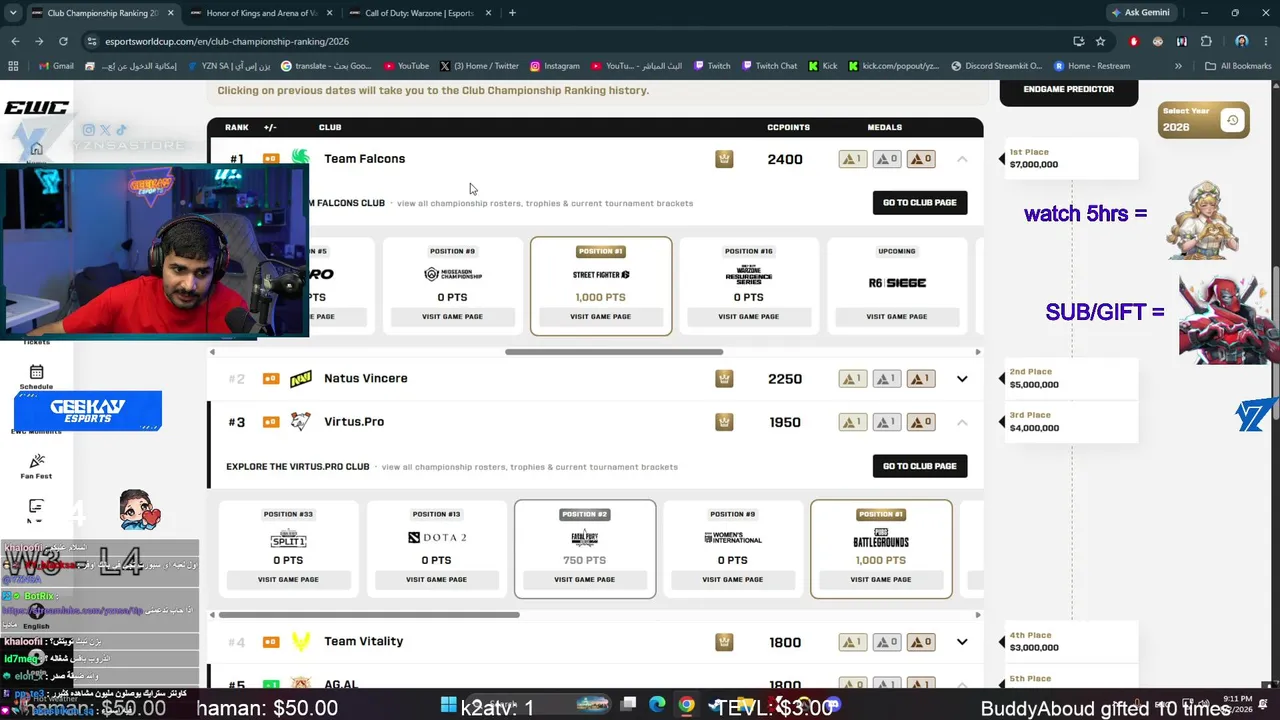Click Team Falcons gold crown icon
1280x720 pixels.
tap(724, 159)
